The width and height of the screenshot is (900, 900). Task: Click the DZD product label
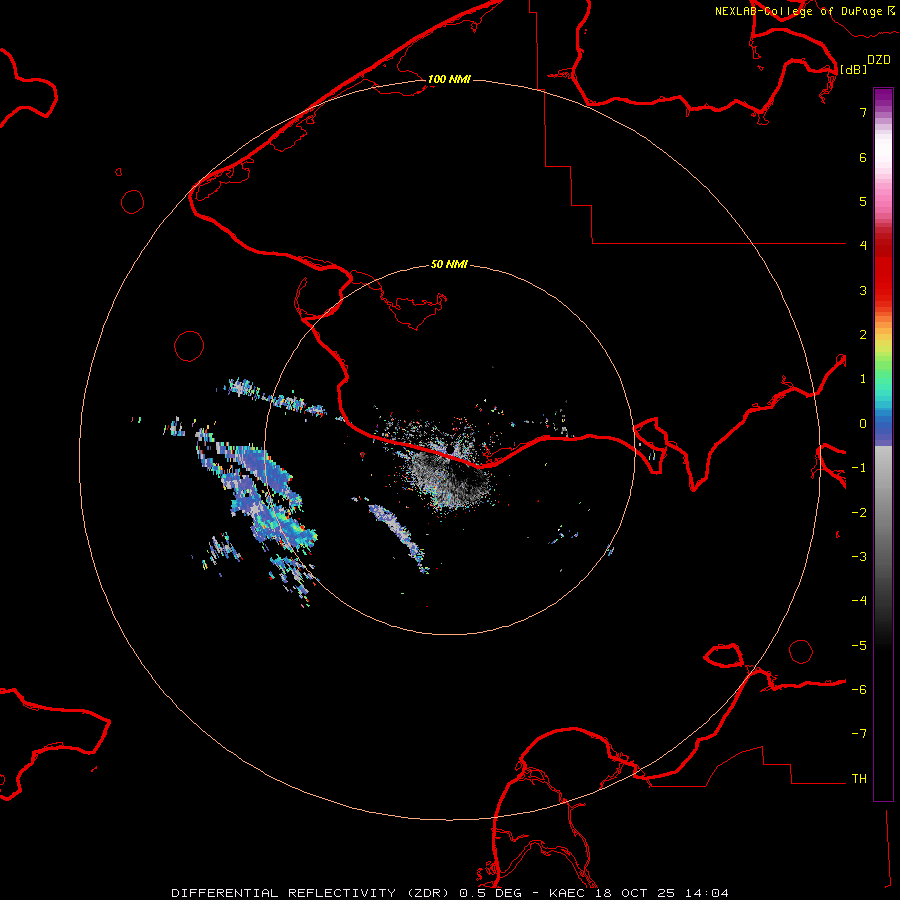click(x=879, y=60)
